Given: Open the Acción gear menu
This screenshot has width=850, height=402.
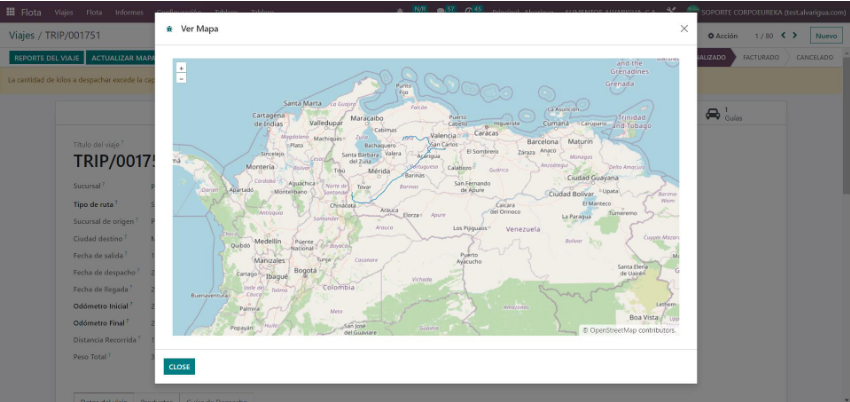Looking at the screenshot, I should (721, 36).
